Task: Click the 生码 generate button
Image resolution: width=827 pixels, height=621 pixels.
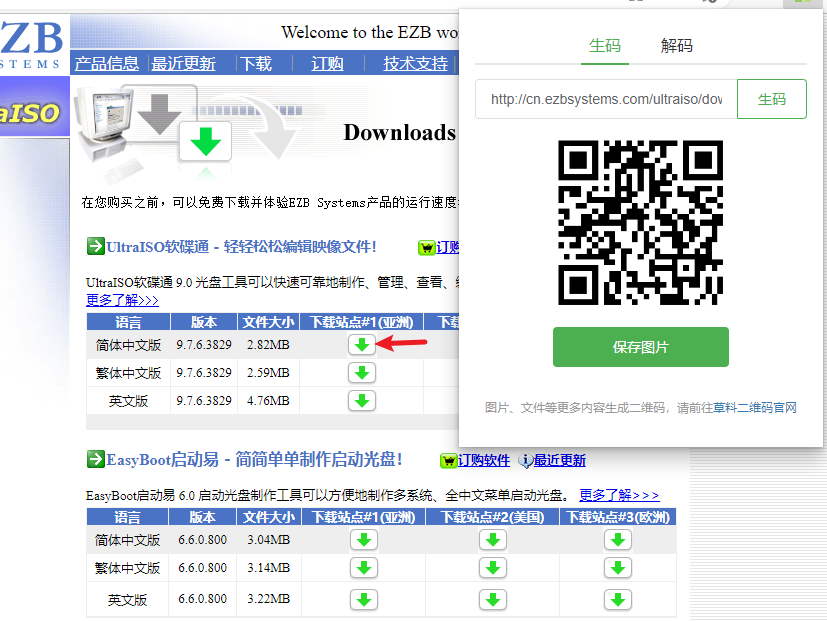Action: [x=772, y=99]
